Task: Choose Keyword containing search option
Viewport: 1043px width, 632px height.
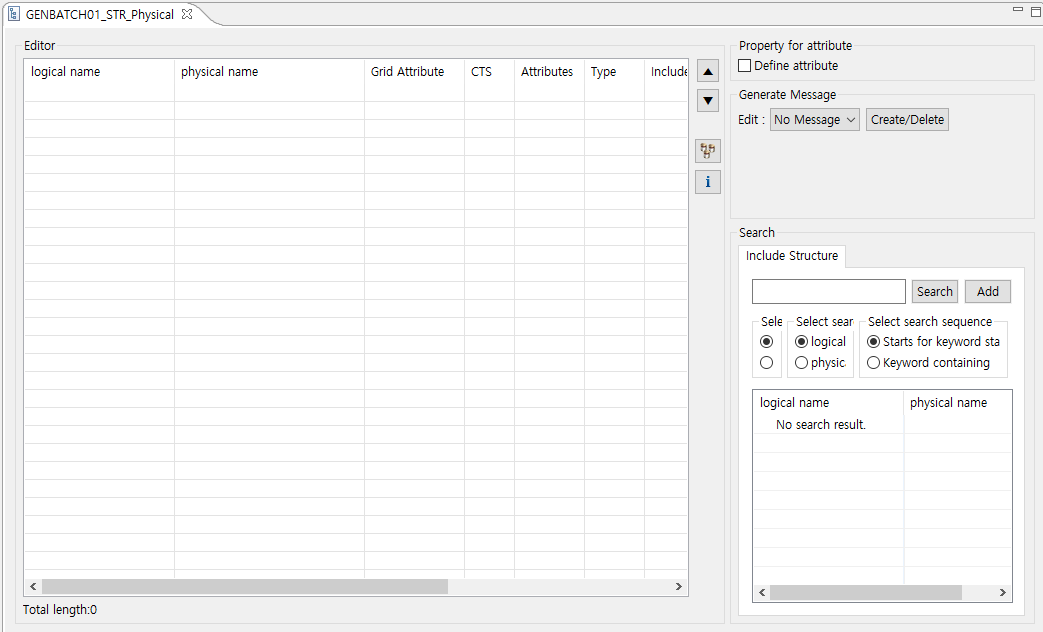Action: [x=874, y=363]
